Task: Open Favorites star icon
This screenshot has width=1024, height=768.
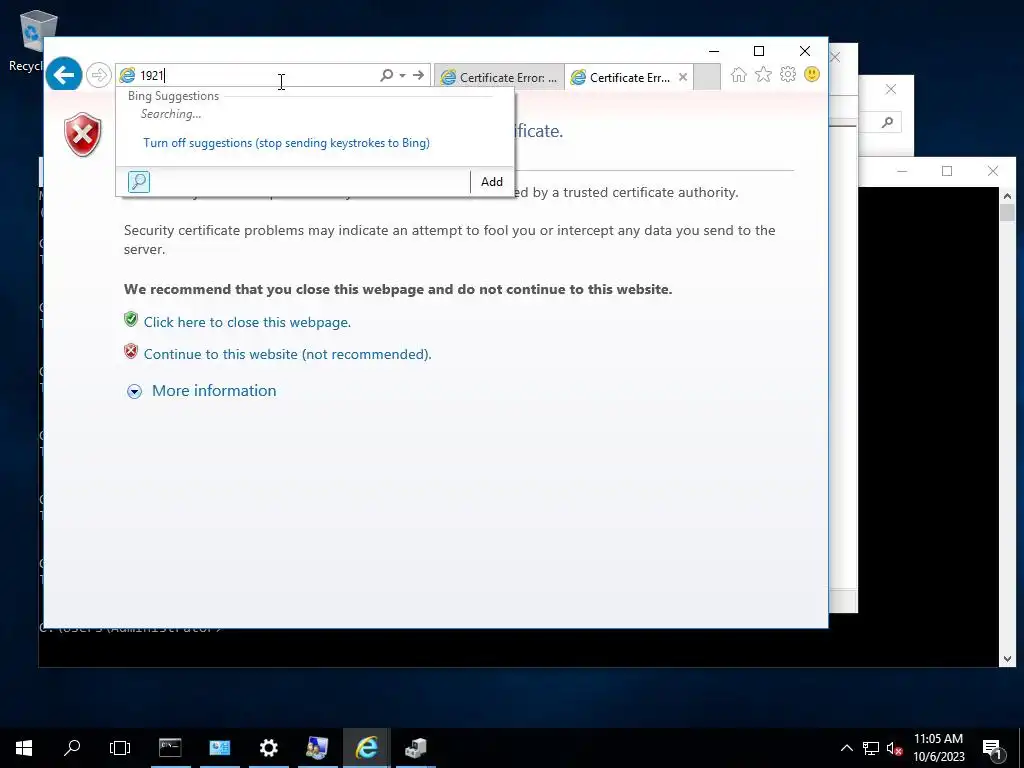Action: (763, 74)
